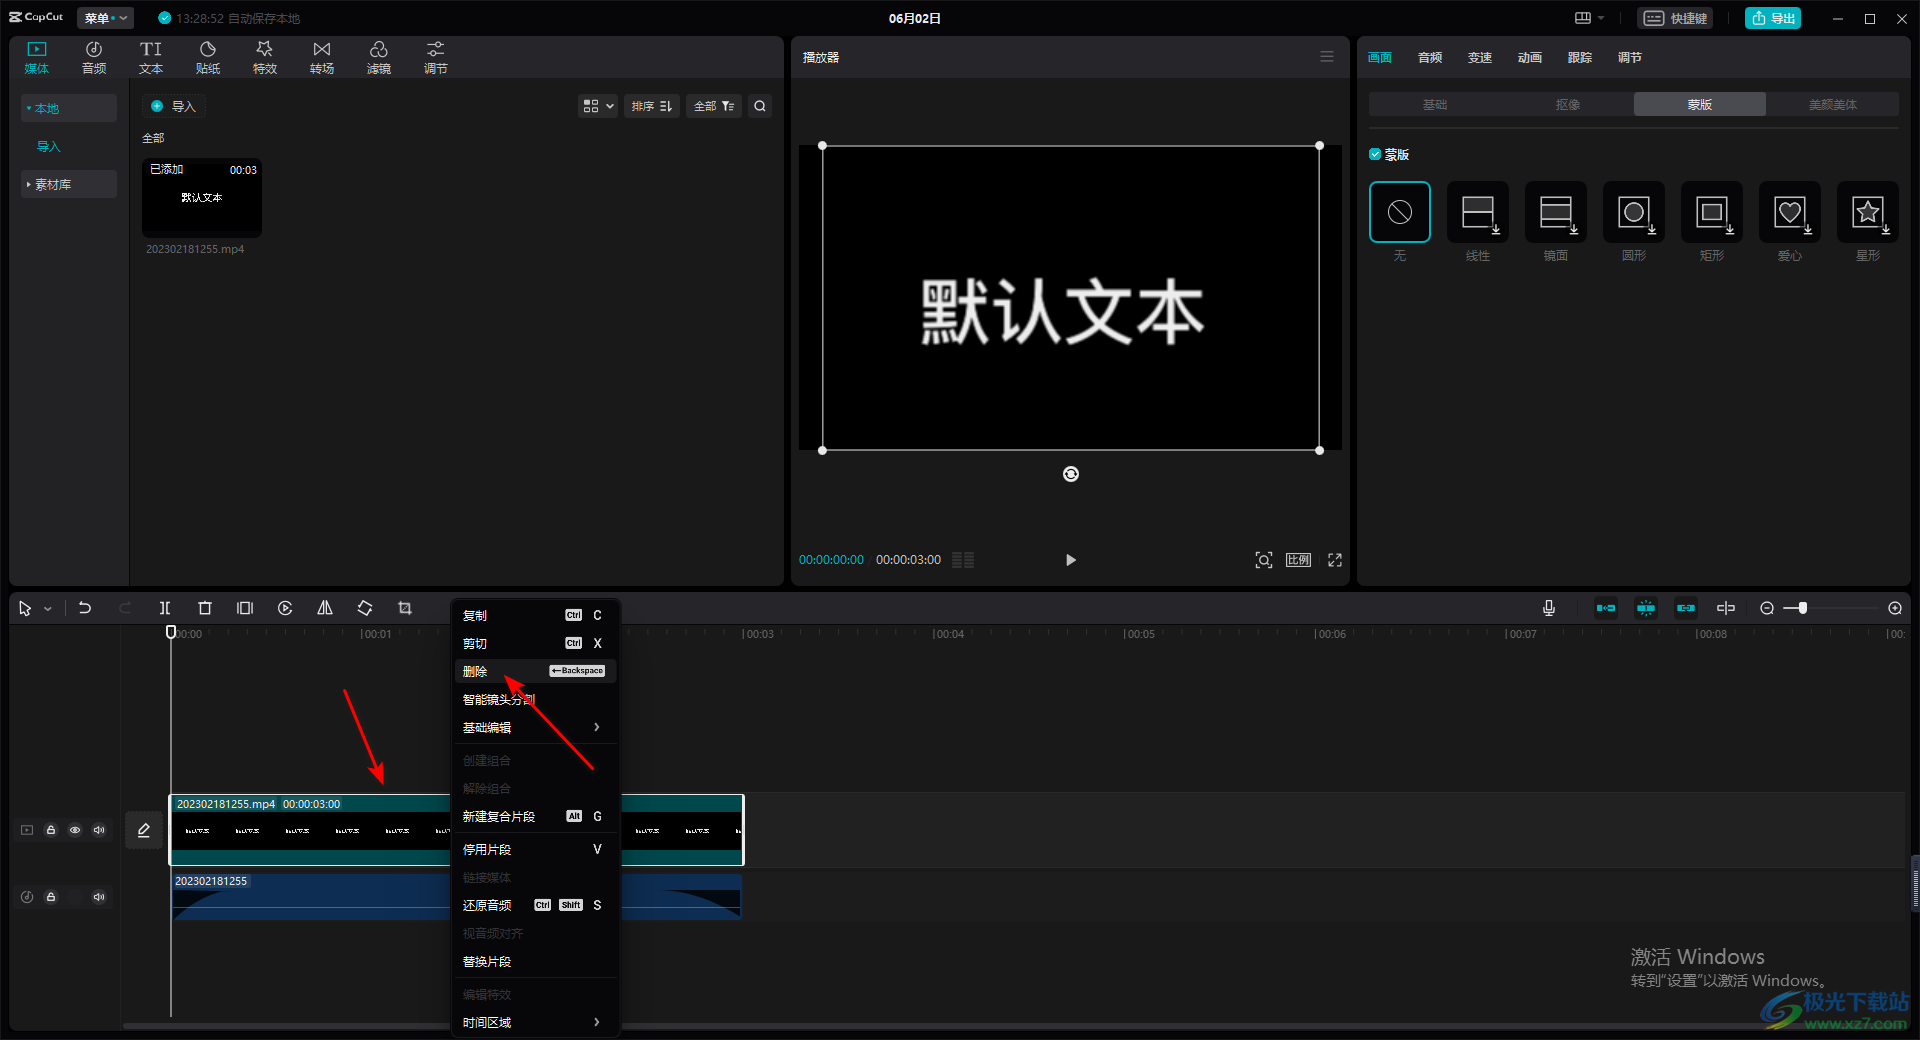The image size is (1920, 1040).
Task: Open the 媒体 media panel
Action: 37,58
